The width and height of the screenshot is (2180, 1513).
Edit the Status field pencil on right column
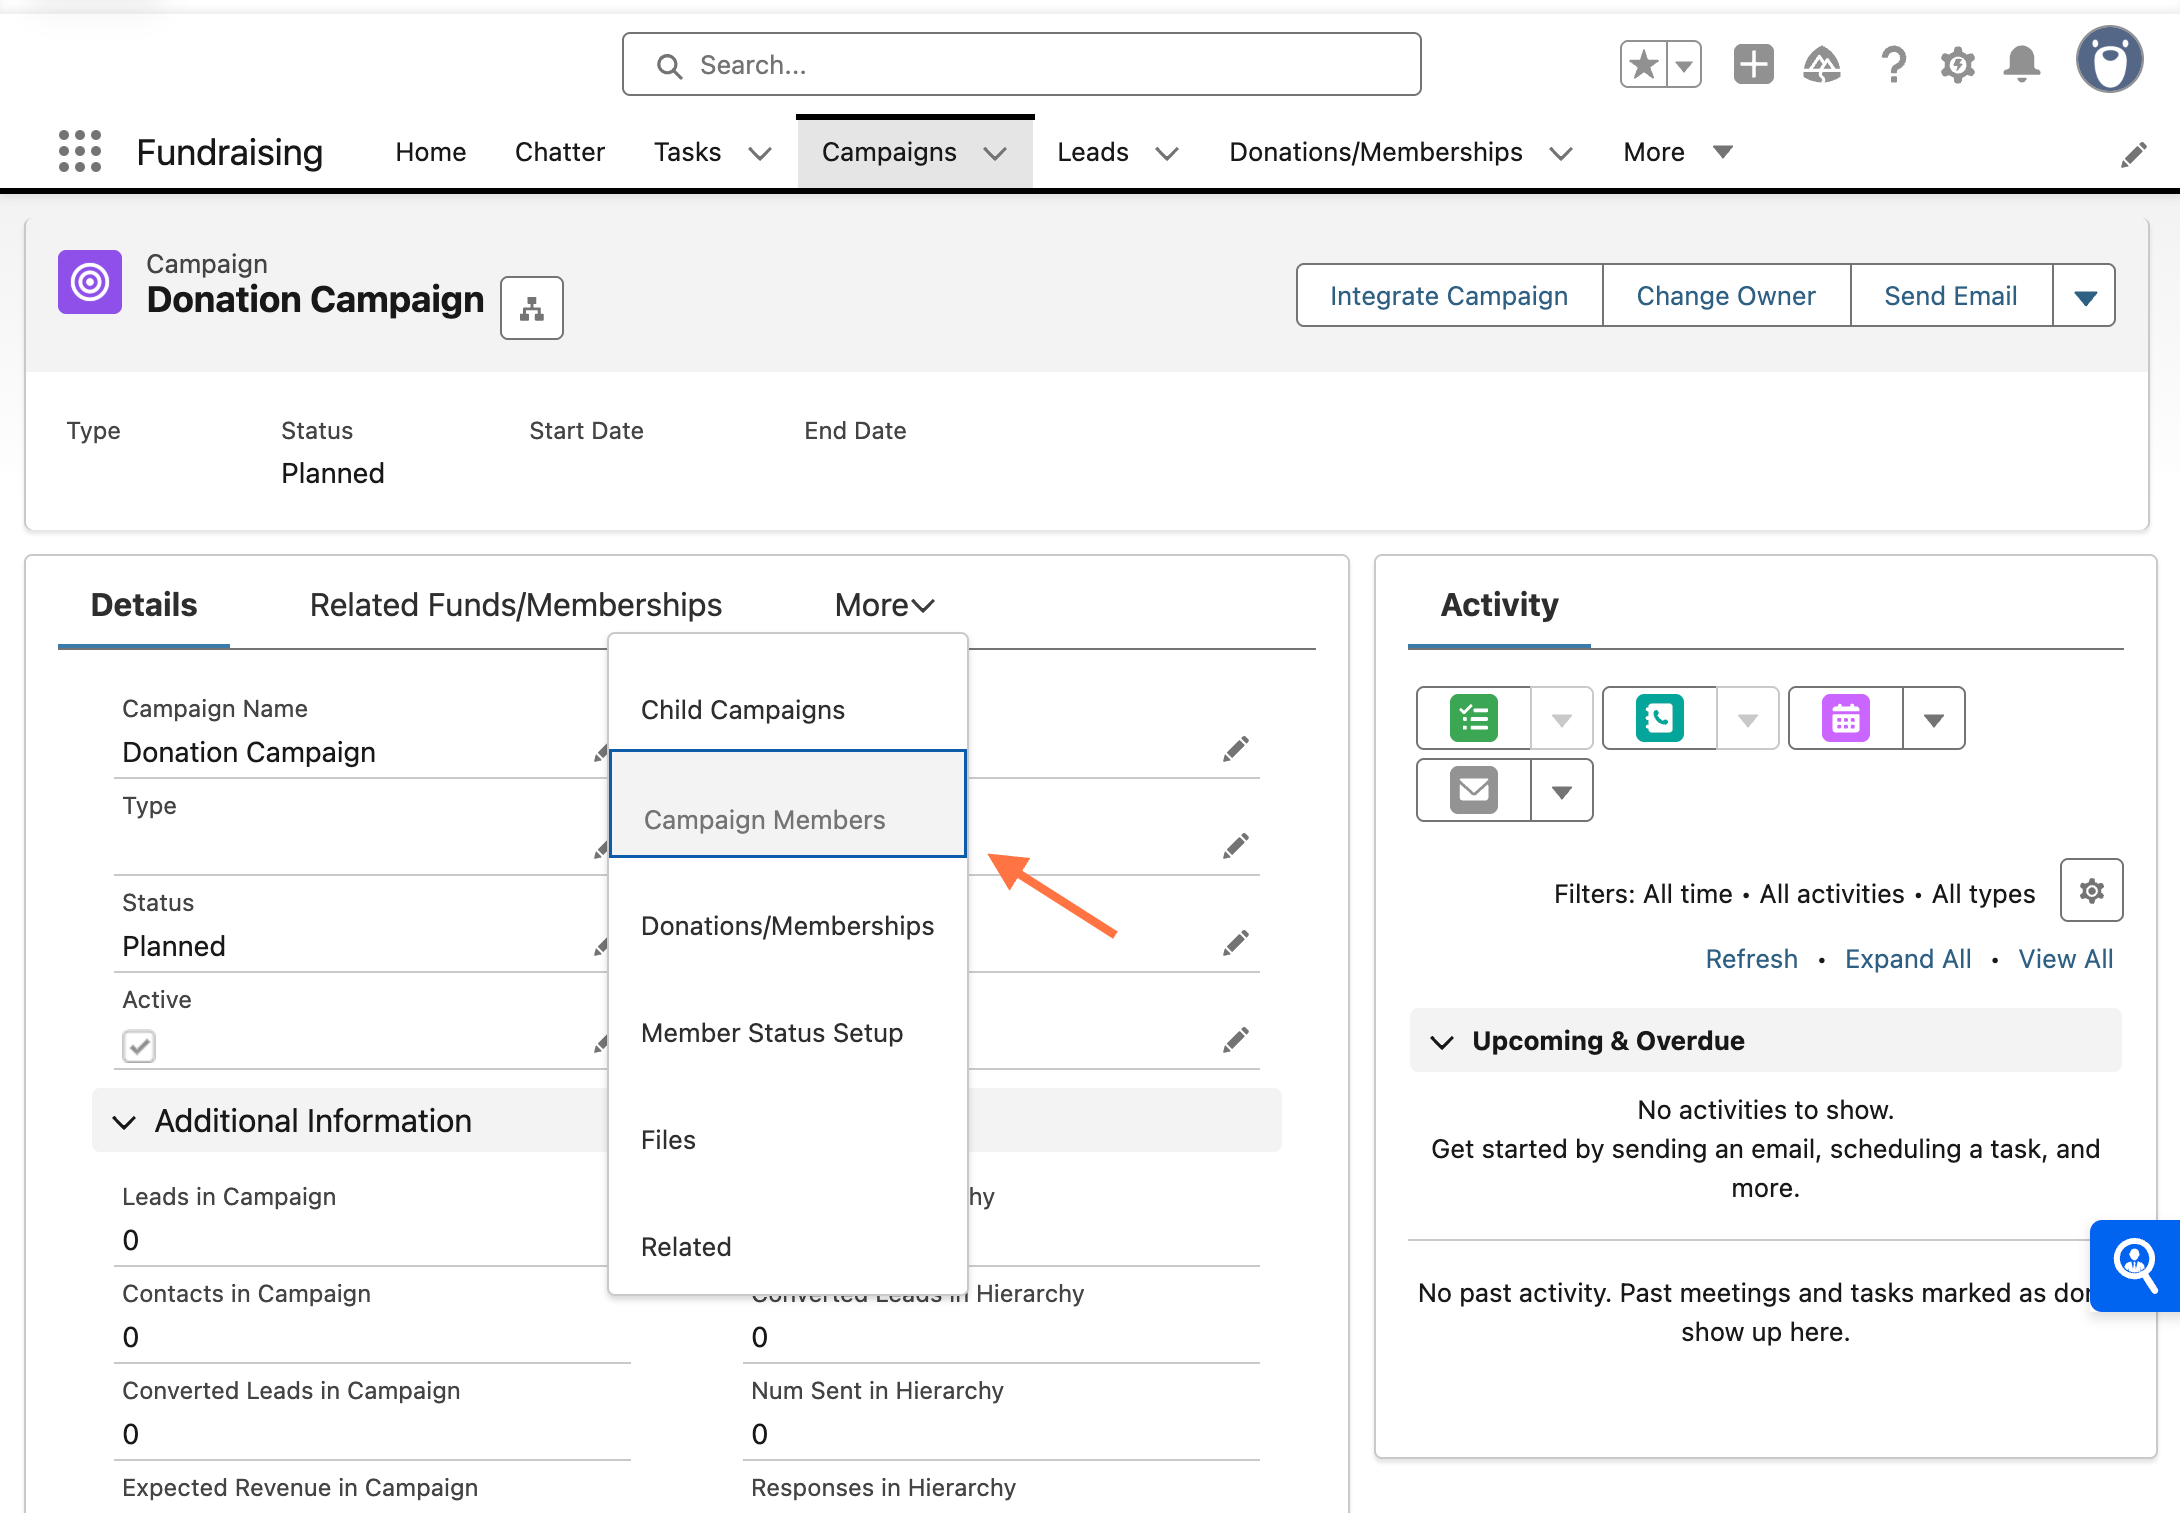[x=1236, y=942]
